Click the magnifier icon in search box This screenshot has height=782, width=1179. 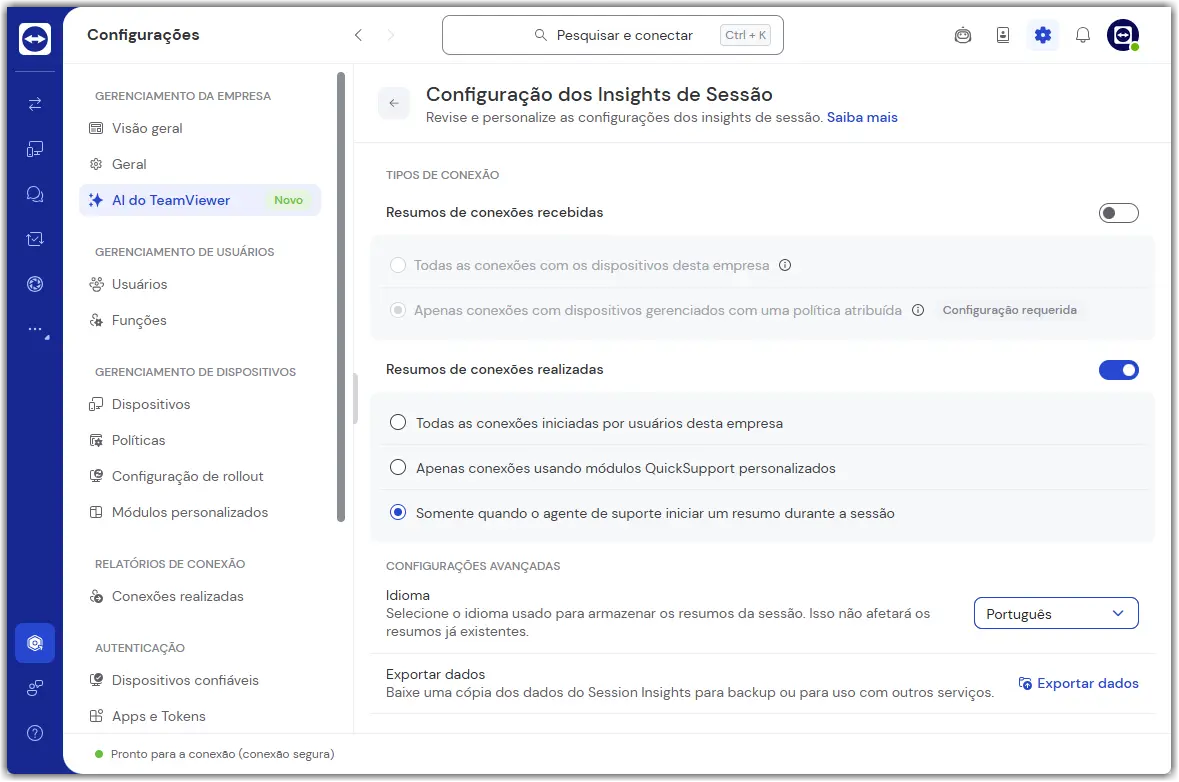[541, 35]
